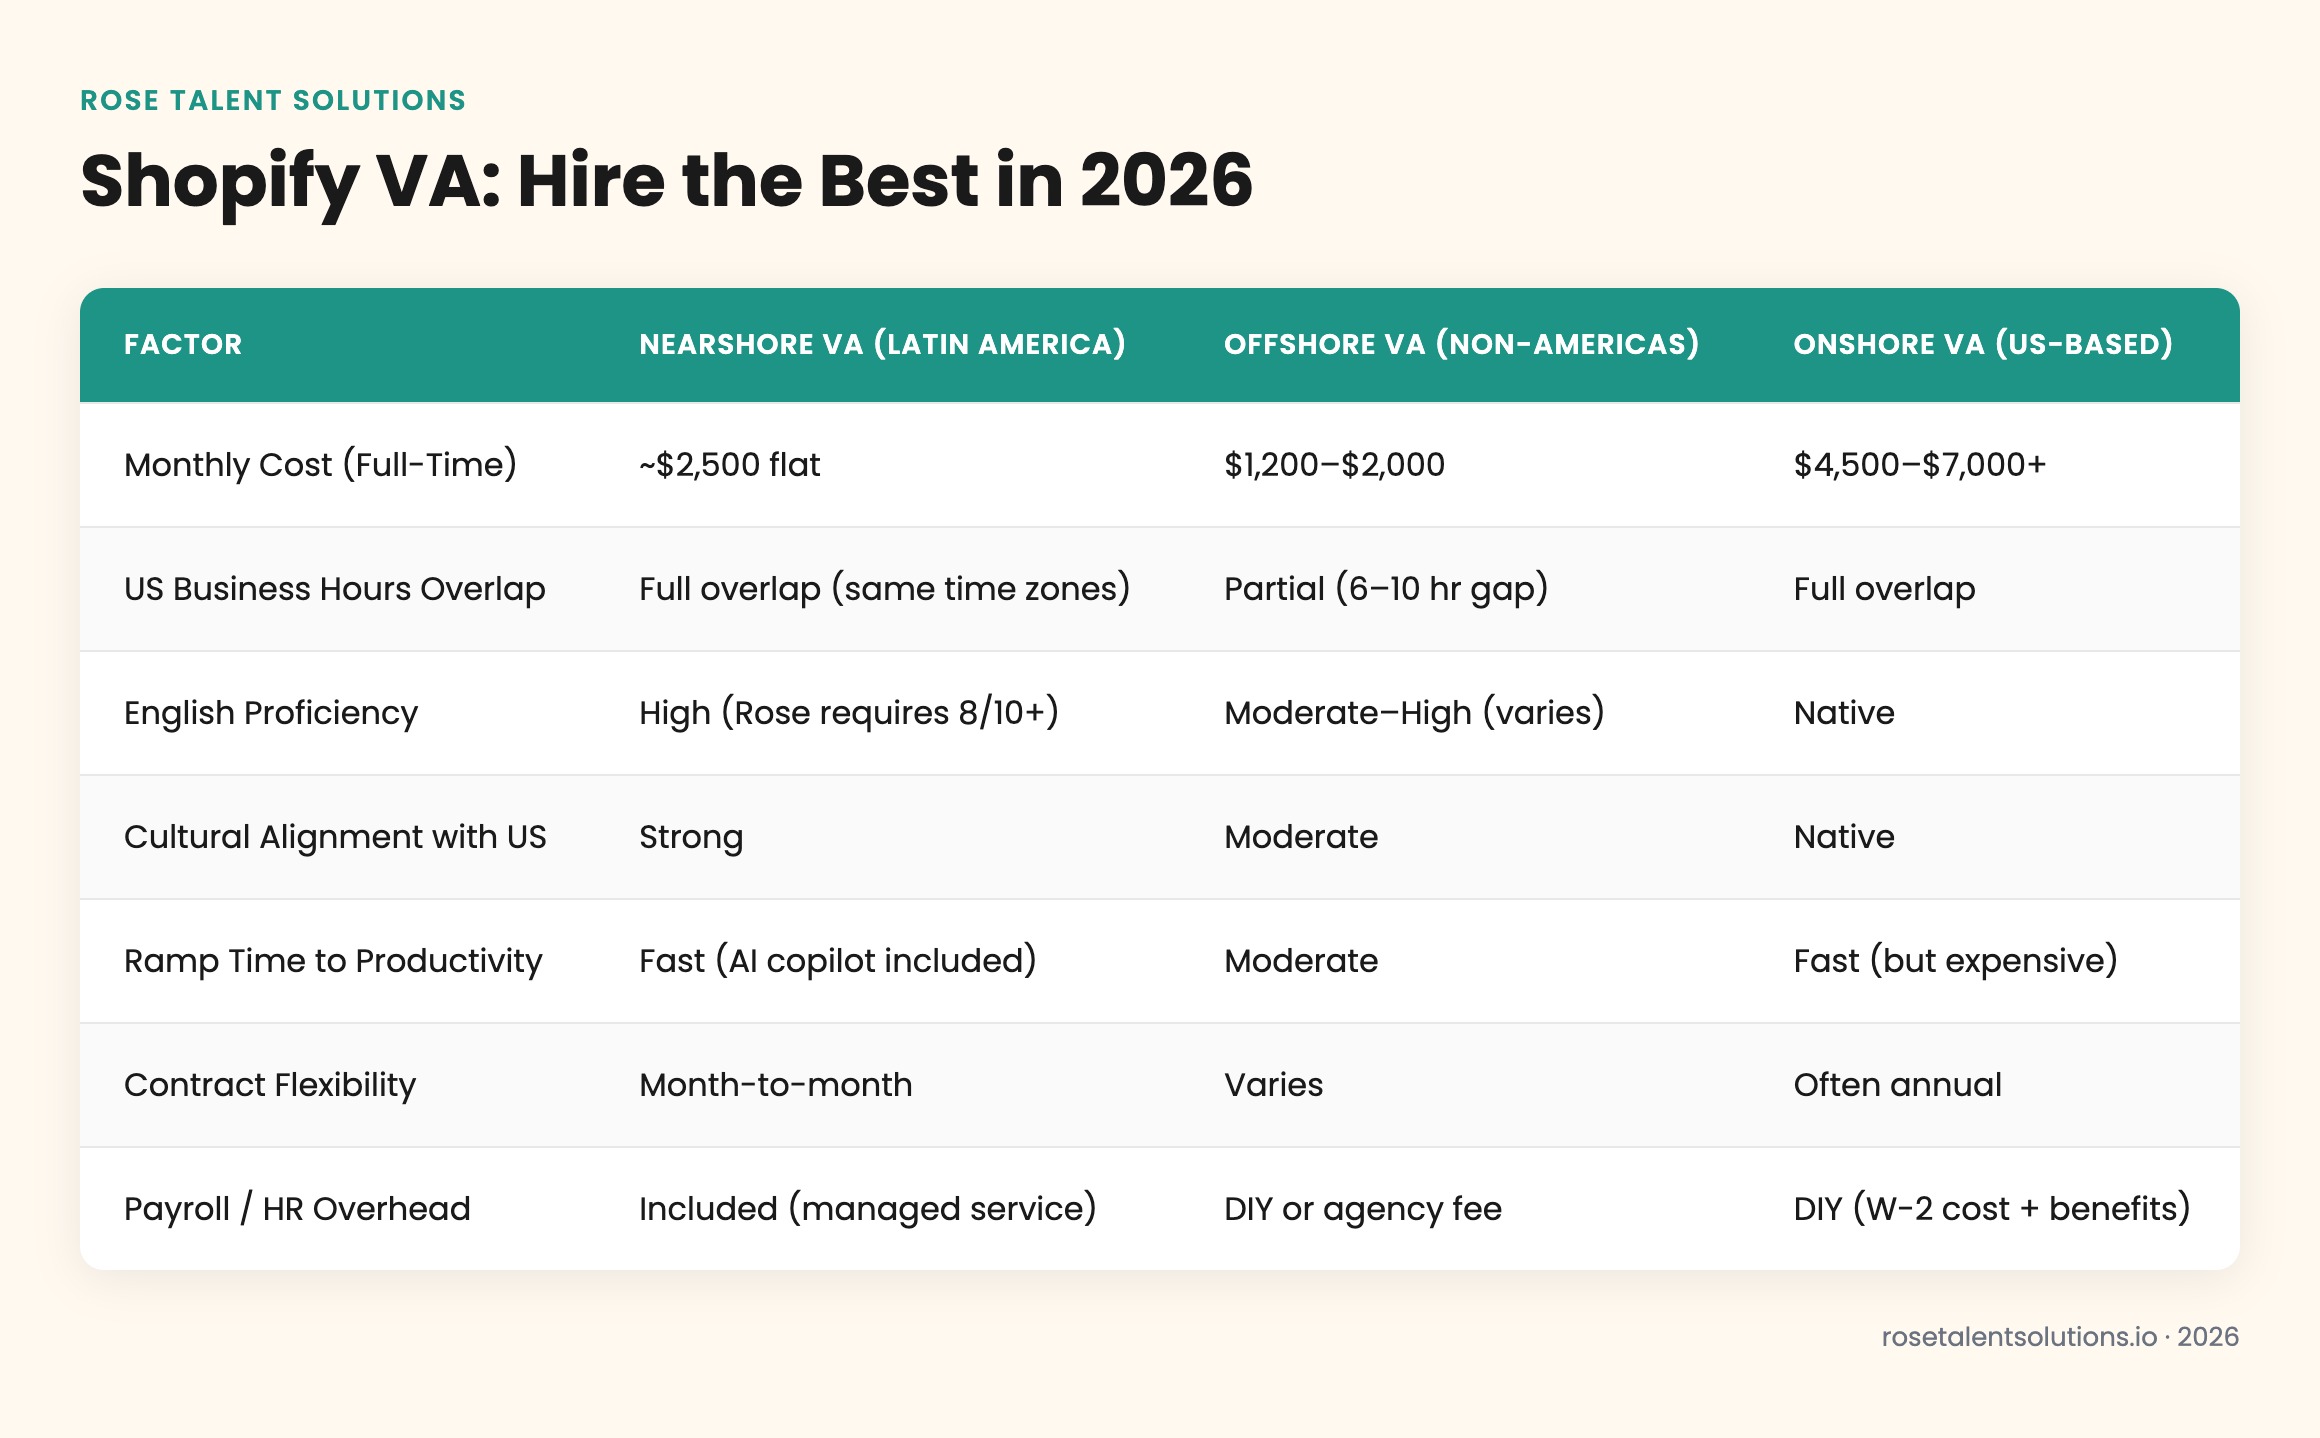
Task: Click the ONSHORE VA (US-BASED) column header
Action: (x=1983, y=344)
